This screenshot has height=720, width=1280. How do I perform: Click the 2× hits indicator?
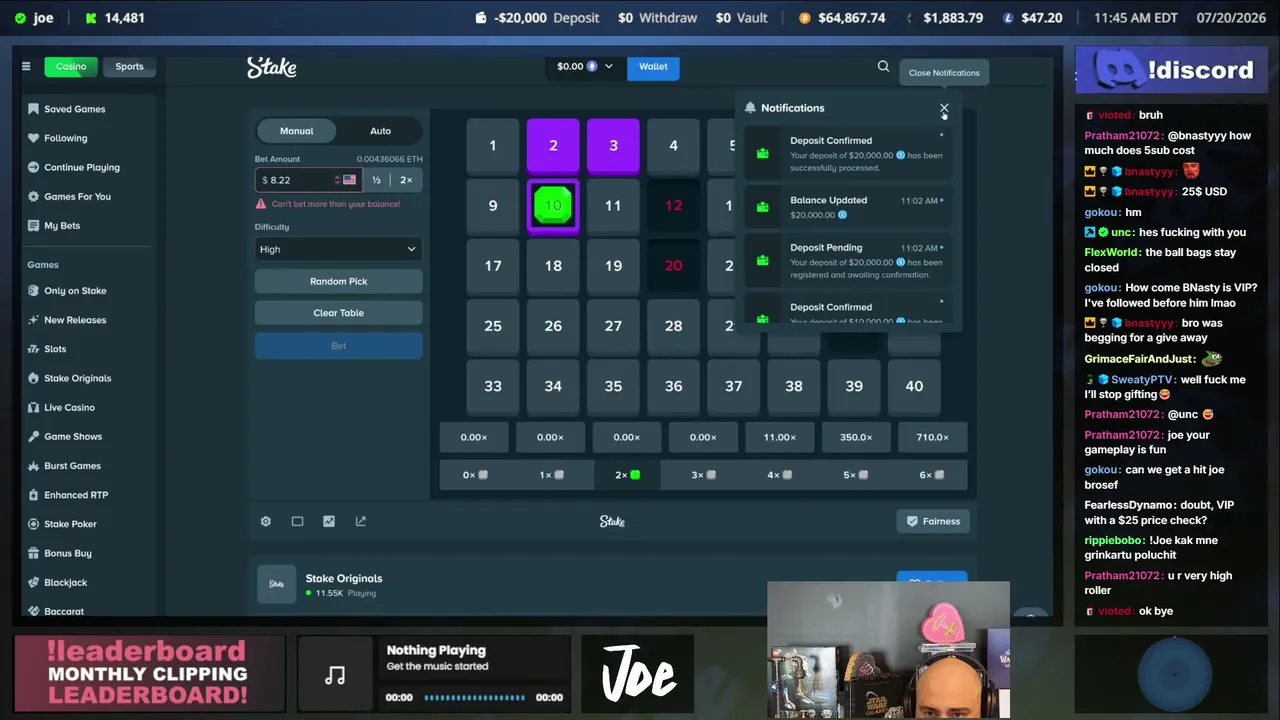tap(627, 475)
